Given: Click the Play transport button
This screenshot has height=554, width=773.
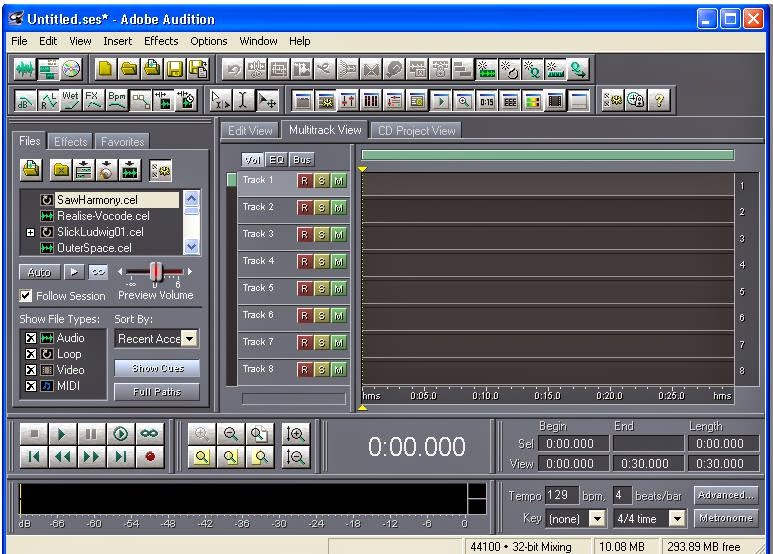Looking at the screenshot, I should click(62, 434).
